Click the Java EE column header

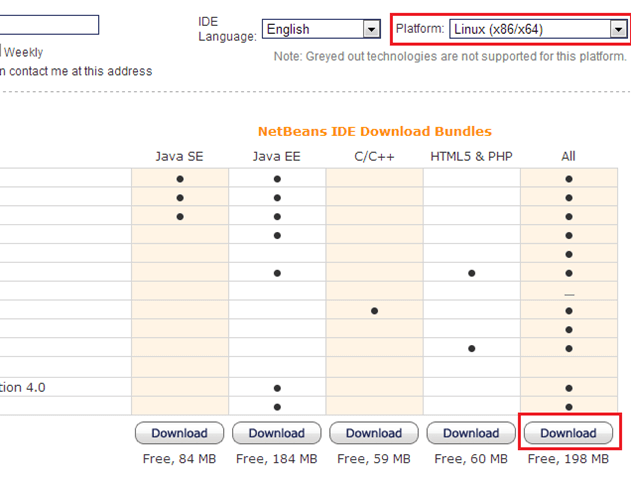[x=277, y=156]
